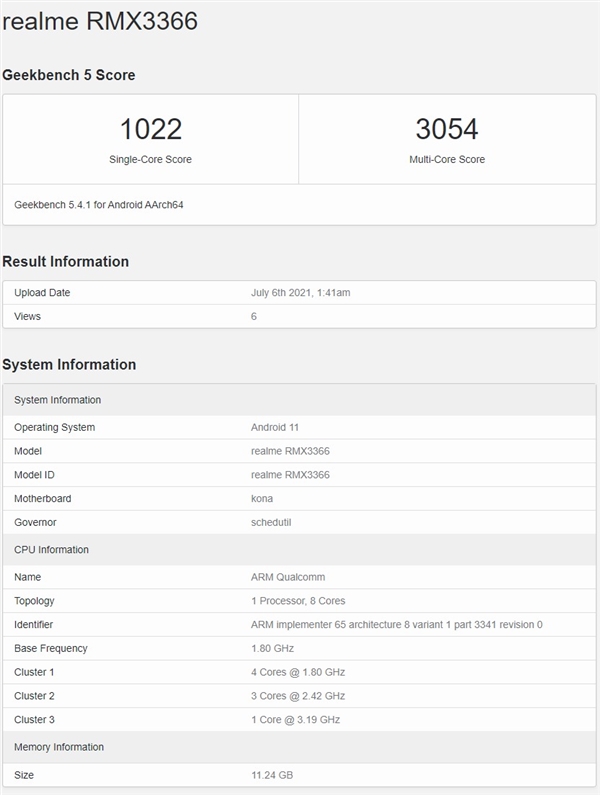Viewport: 600px width, 795px height.
Task: Click the Views row label
Action: (x=28, y=316)
